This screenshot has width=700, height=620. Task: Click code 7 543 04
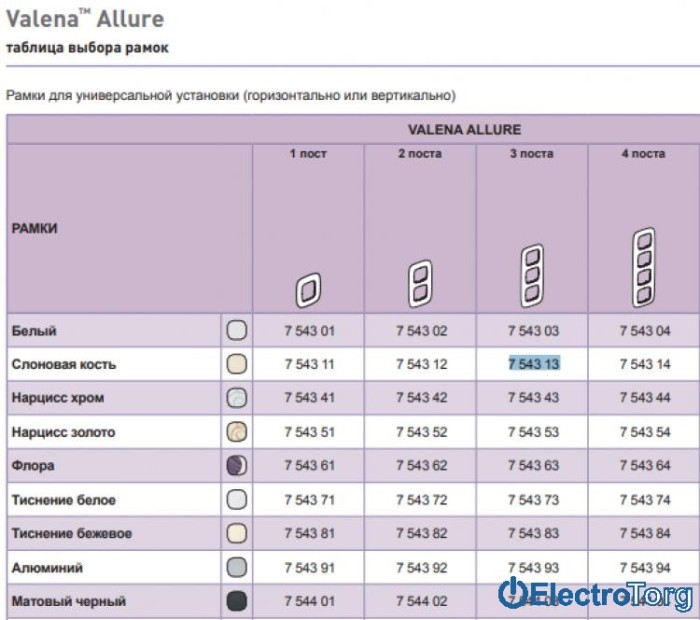pyautogui.click(x=645, y=331)
